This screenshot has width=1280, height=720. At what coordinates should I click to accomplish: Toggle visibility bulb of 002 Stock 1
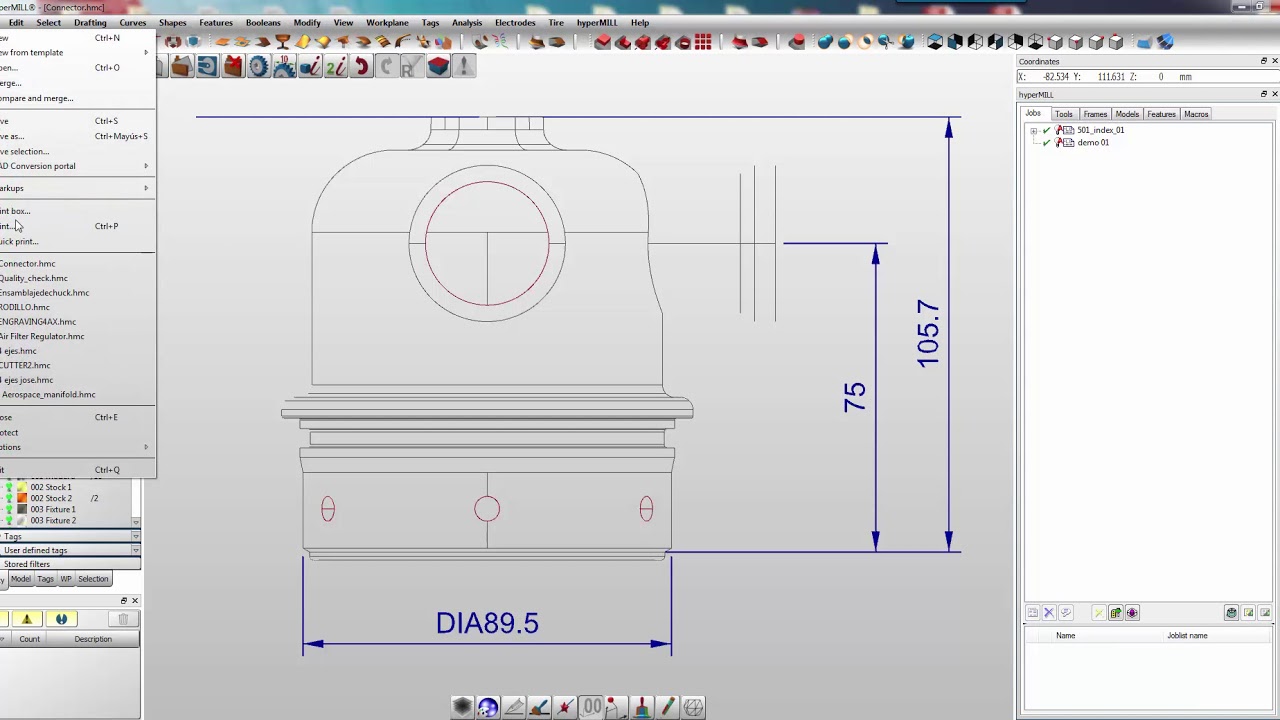[10, 487]
